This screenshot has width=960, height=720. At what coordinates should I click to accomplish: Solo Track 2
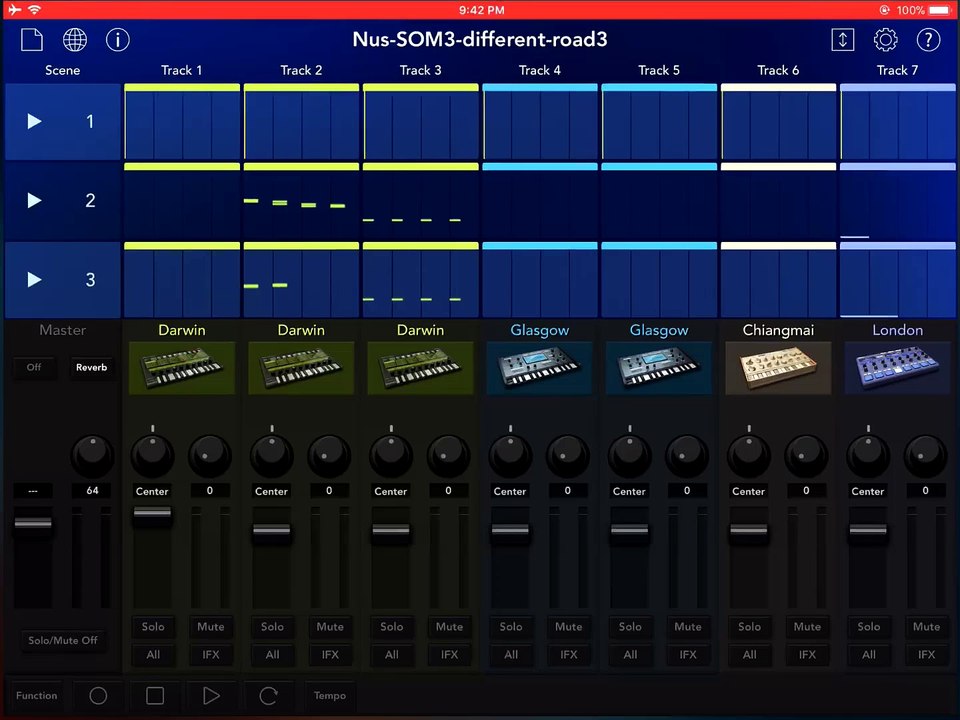272,626
